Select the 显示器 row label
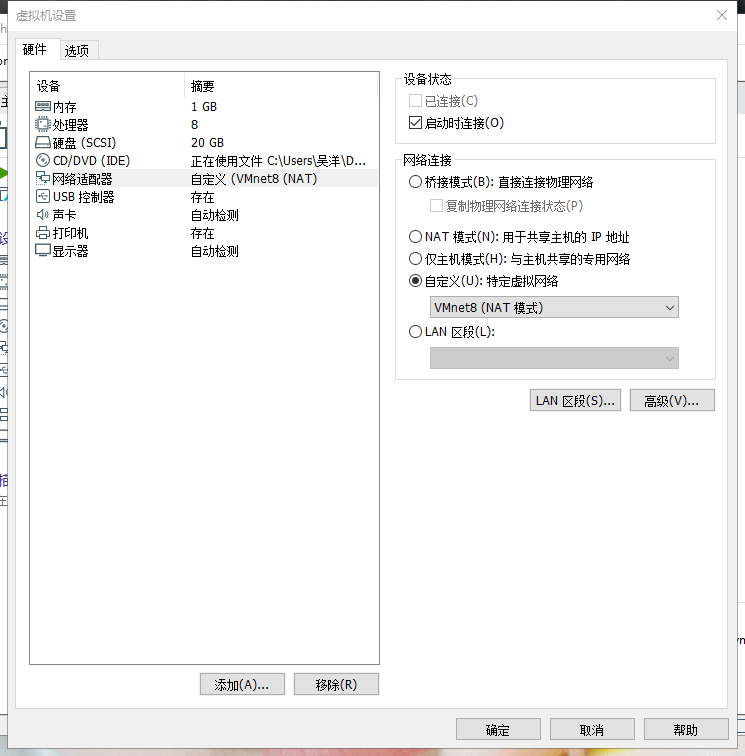Viewport: 745px width, 756px height. [70, 251]
